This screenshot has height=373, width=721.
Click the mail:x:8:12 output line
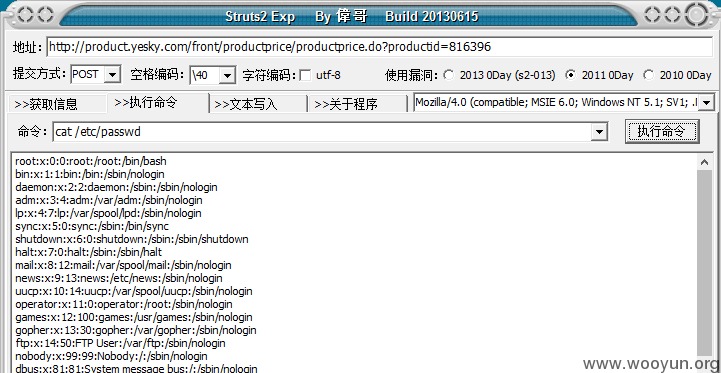(123, 265)
